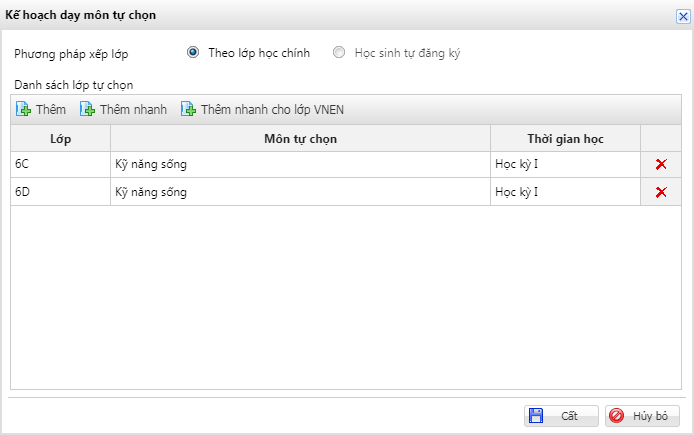
Task: Click the Thời gian học column header
Action: coord(565,138)
